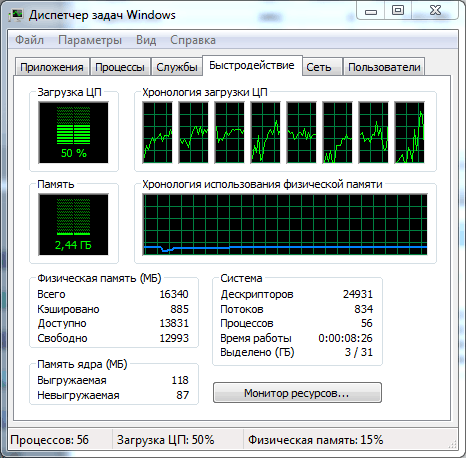
Task: Click the Кэшировано value 885
Action: coord(179,309)
